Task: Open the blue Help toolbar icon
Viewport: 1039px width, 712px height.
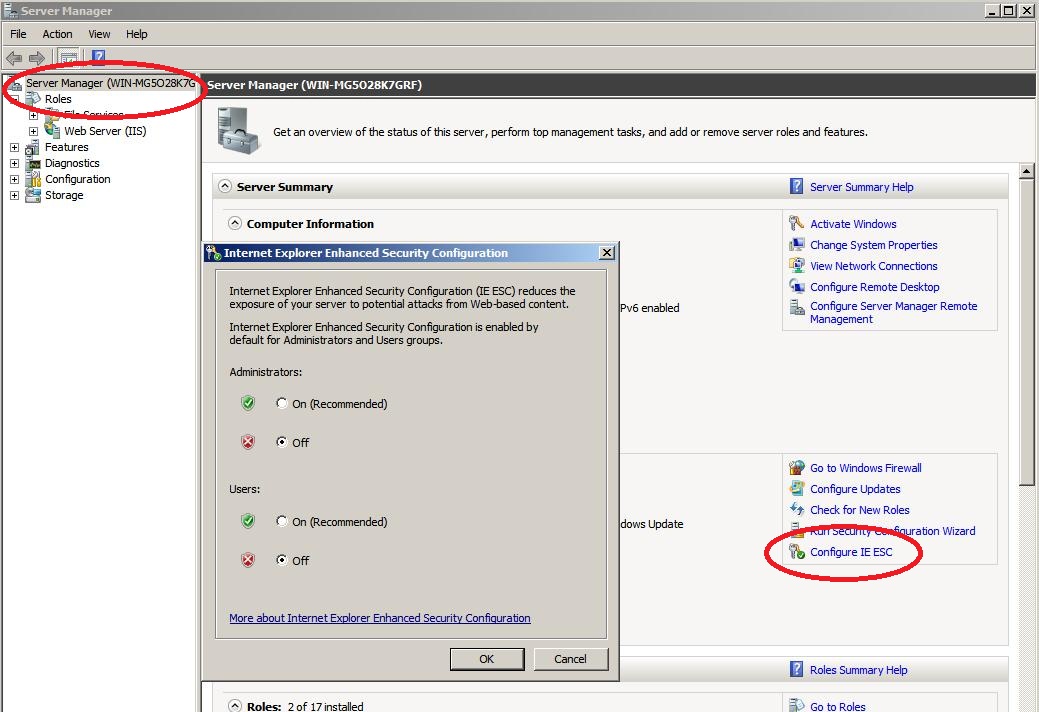Action: pyautogui.click(x=98, y=57)
